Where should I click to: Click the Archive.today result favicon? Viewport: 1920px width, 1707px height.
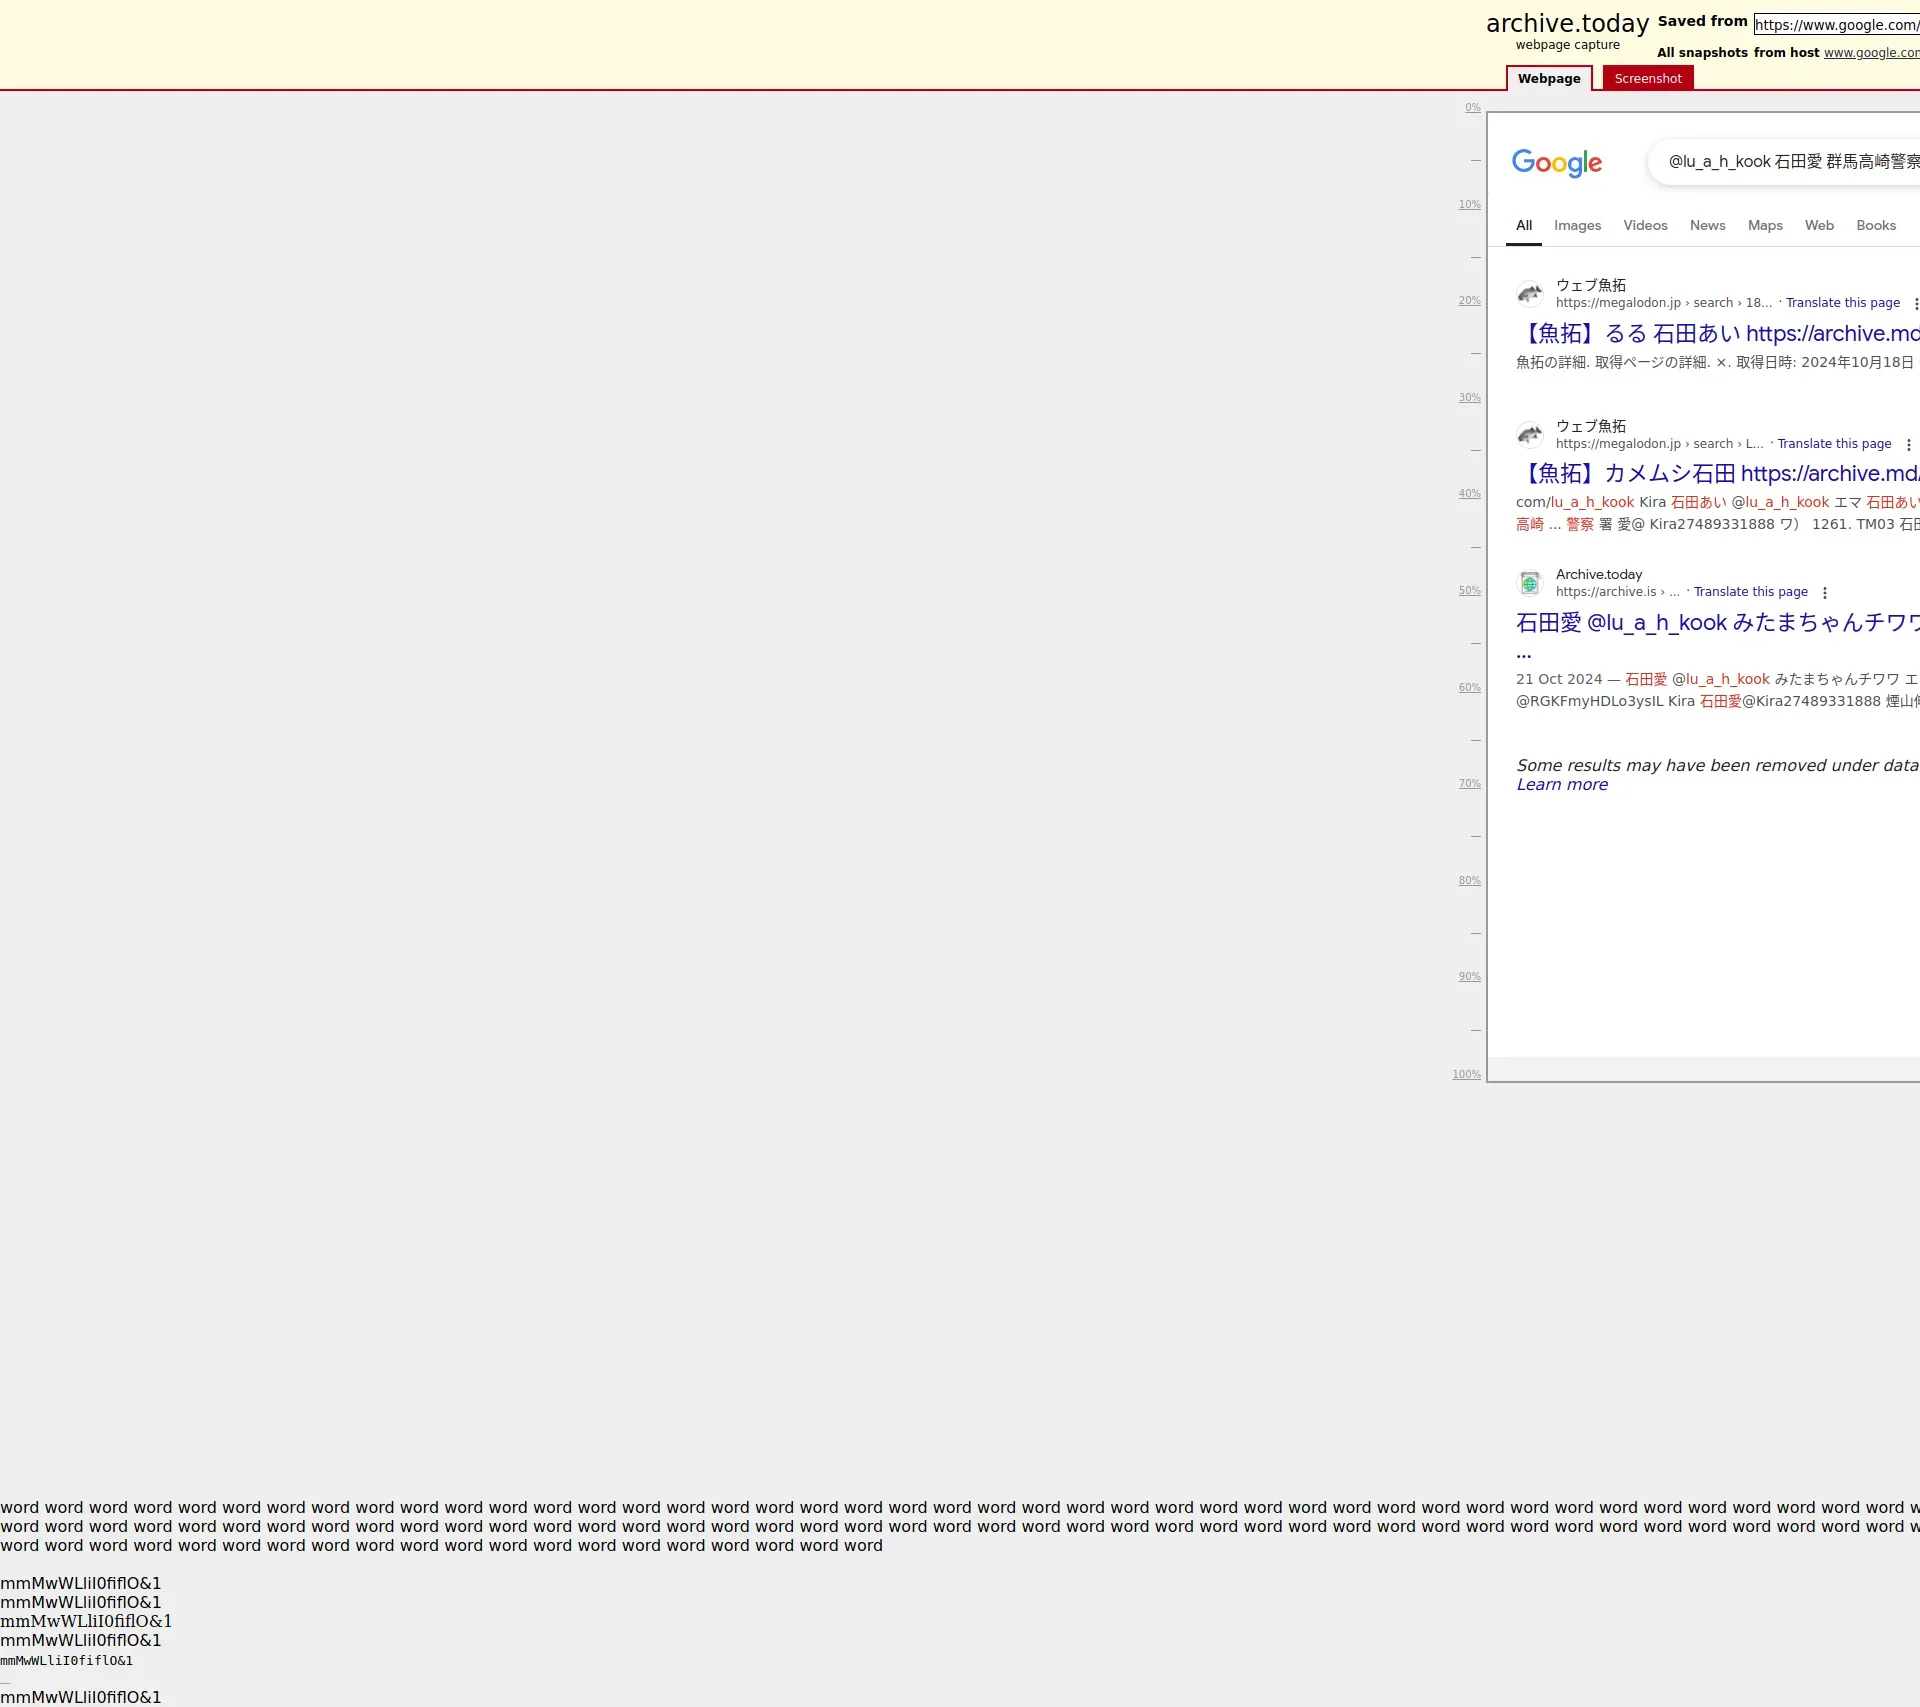click(x=1529, y=583)
